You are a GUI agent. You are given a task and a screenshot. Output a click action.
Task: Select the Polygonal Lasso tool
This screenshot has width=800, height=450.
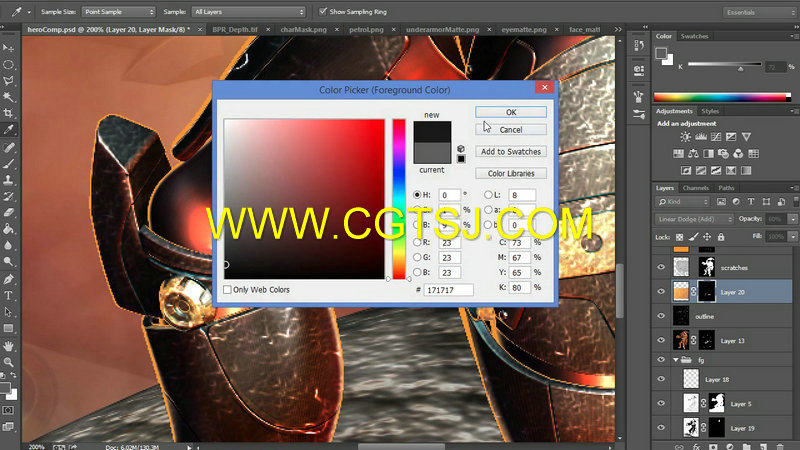pos(8,81)
